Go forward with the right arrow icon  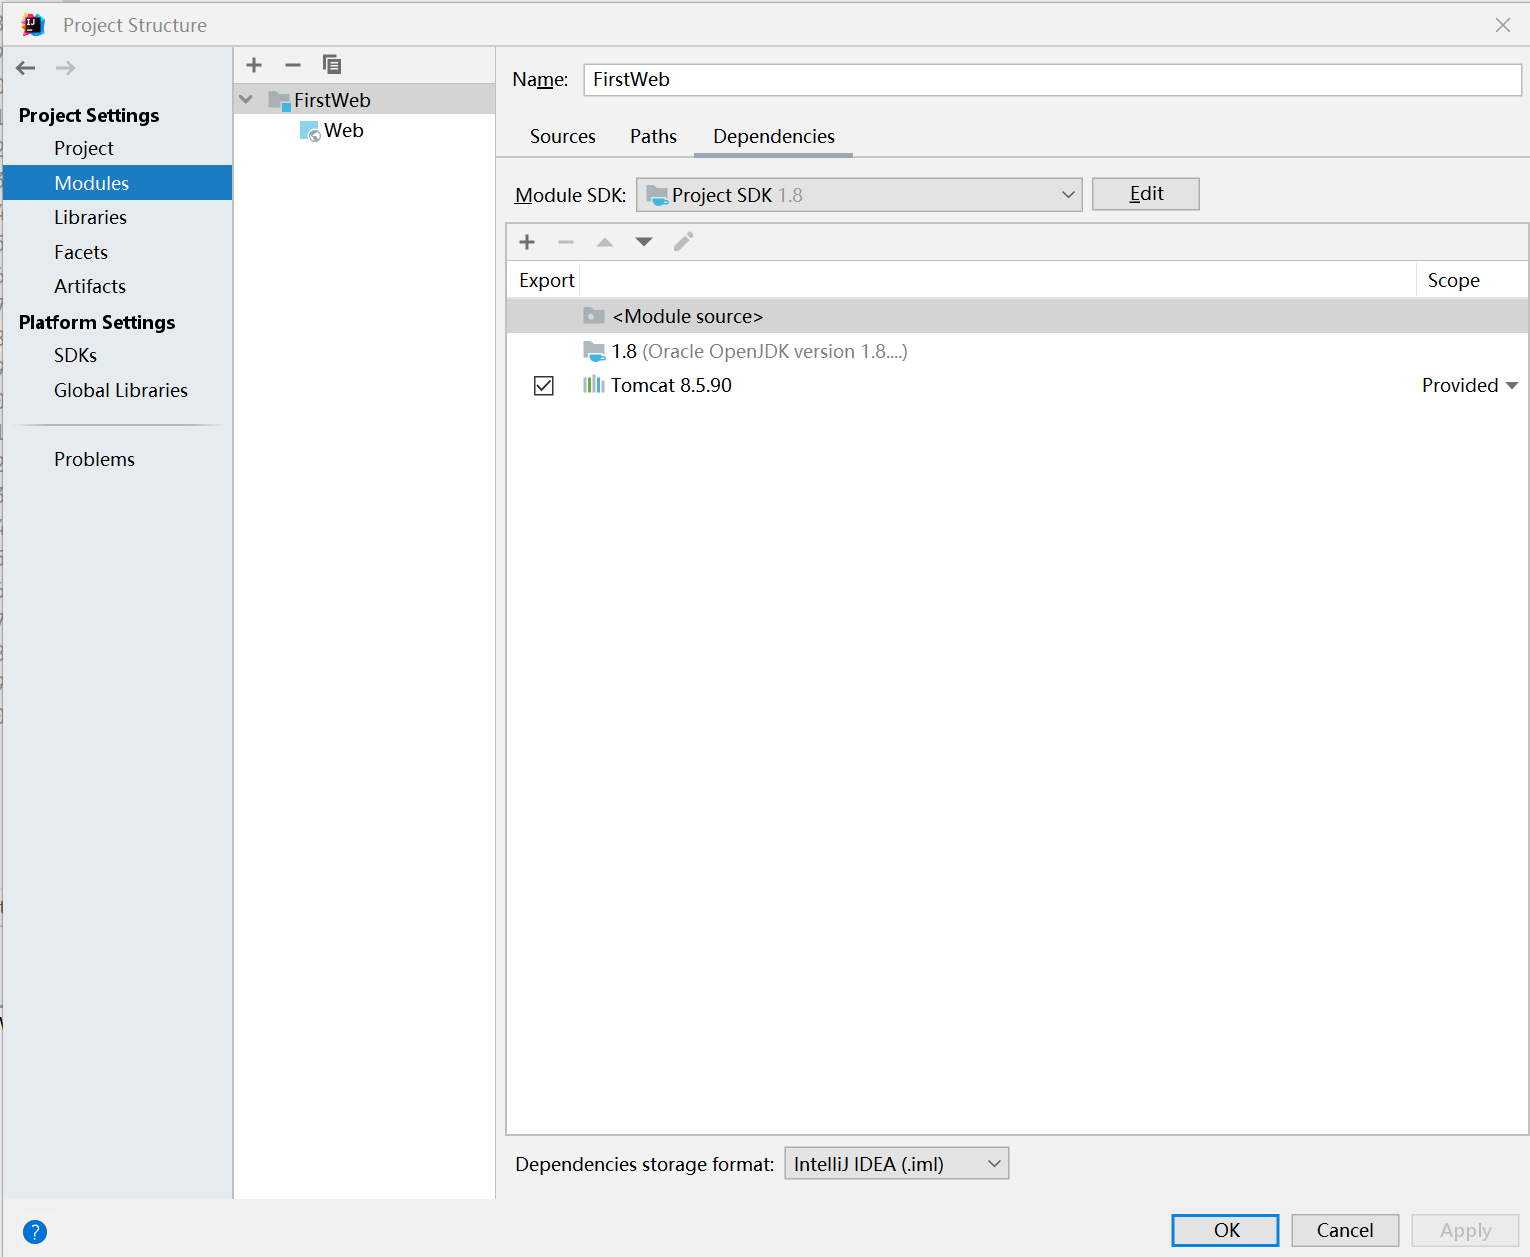point(66,68)
